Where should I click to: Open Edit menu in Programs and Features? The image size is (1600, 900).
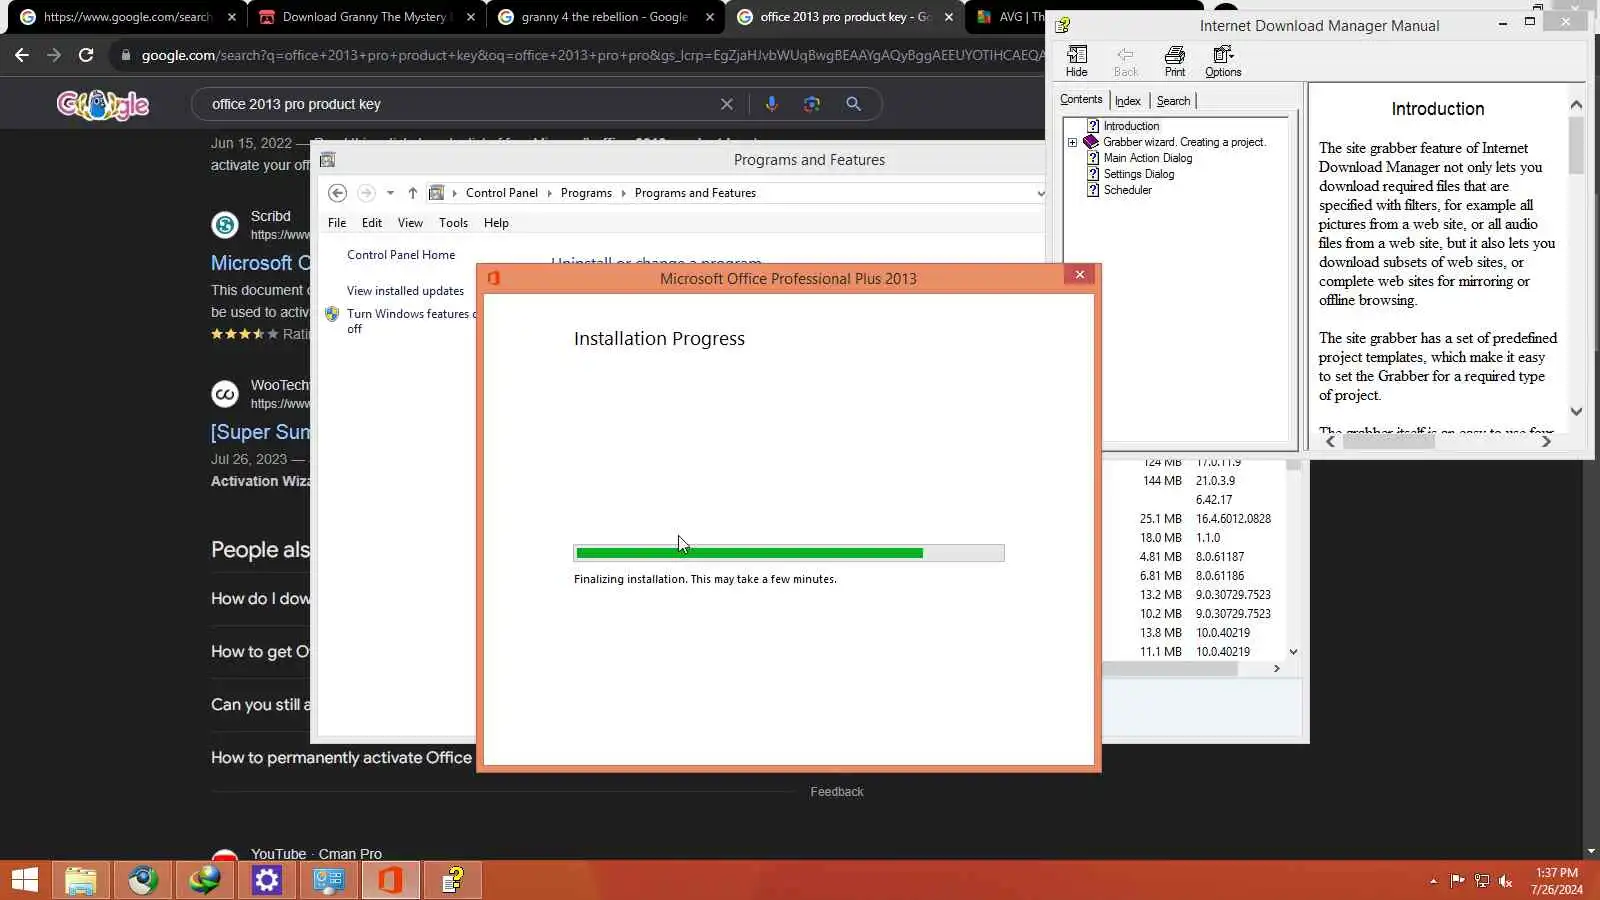pos(372,223)
